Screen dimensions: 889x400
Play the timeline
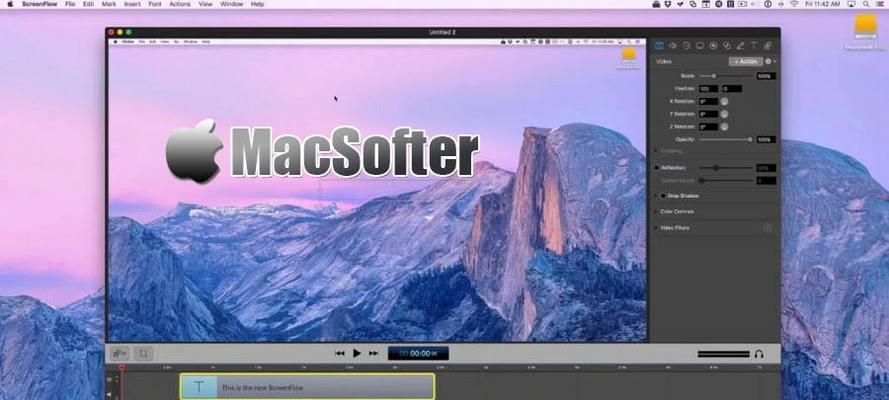coord(357,354)
